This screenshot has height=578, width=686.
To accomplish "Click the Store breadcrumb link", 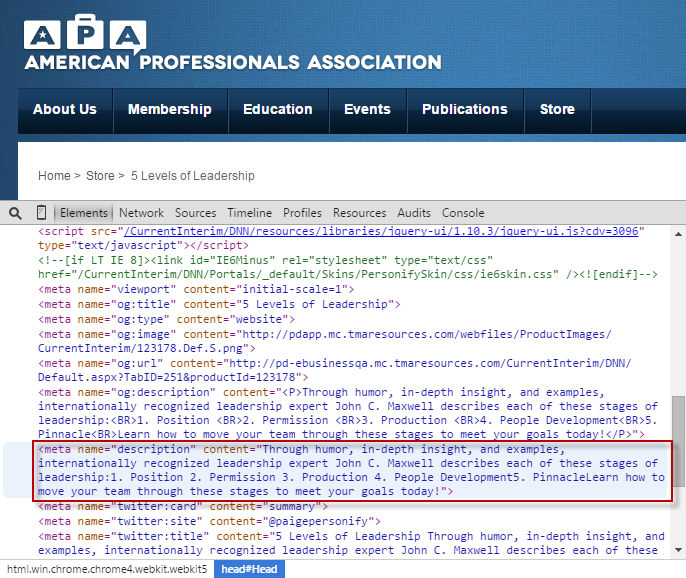I will tap(100, 176).
